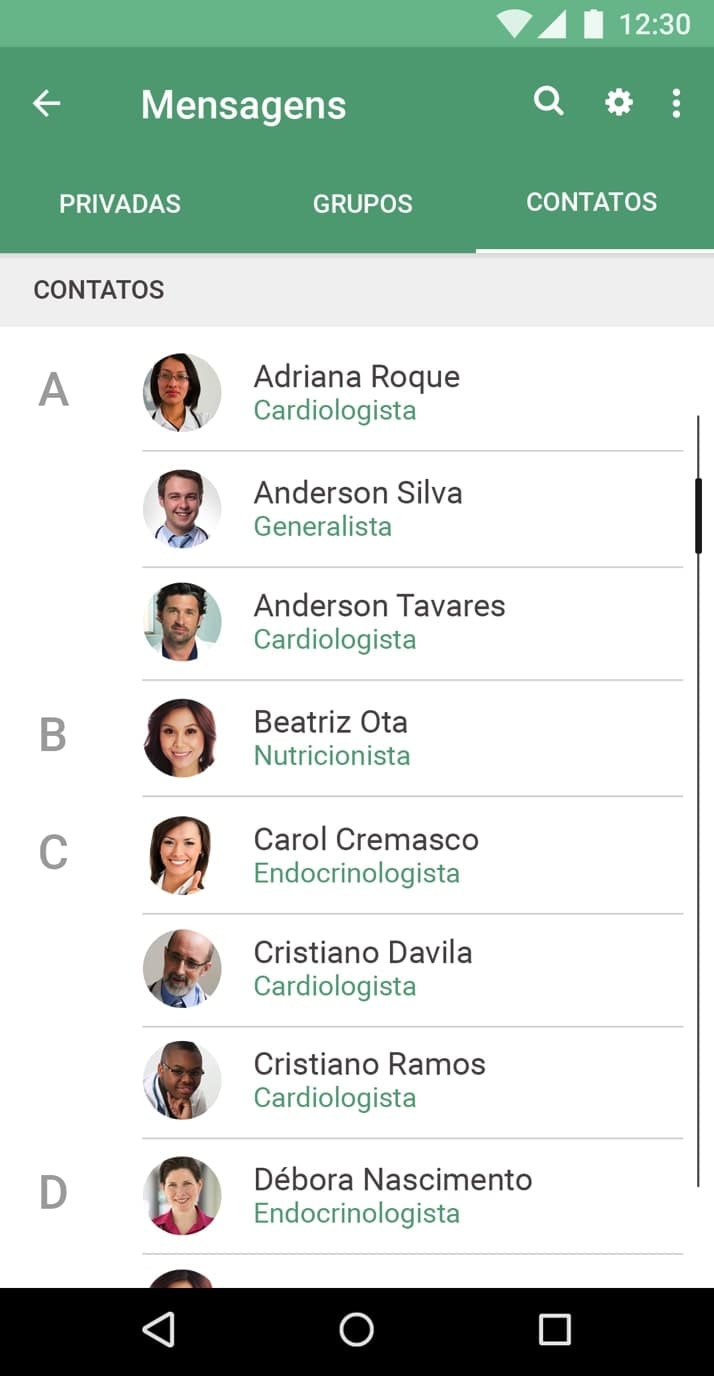Screen dimensions: 714x1376
Task: Tap Adriana Roque's profile picture
Action: pyautogui.click(x=182, y=392)
